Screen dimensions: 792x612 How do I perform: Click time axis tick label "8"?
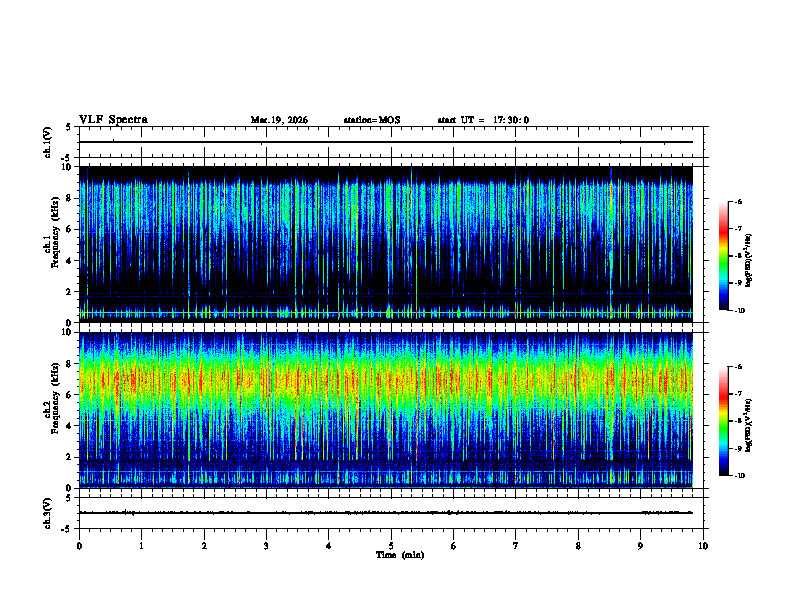point(578,546)
